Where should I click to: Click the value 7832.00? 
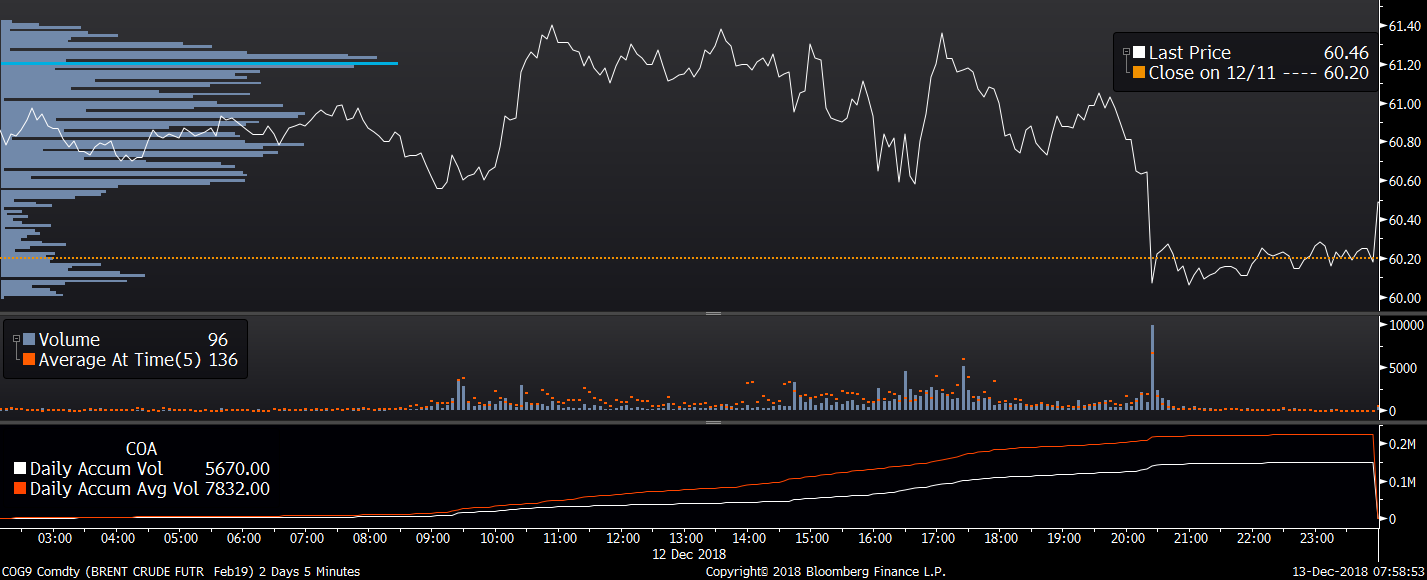237,489
